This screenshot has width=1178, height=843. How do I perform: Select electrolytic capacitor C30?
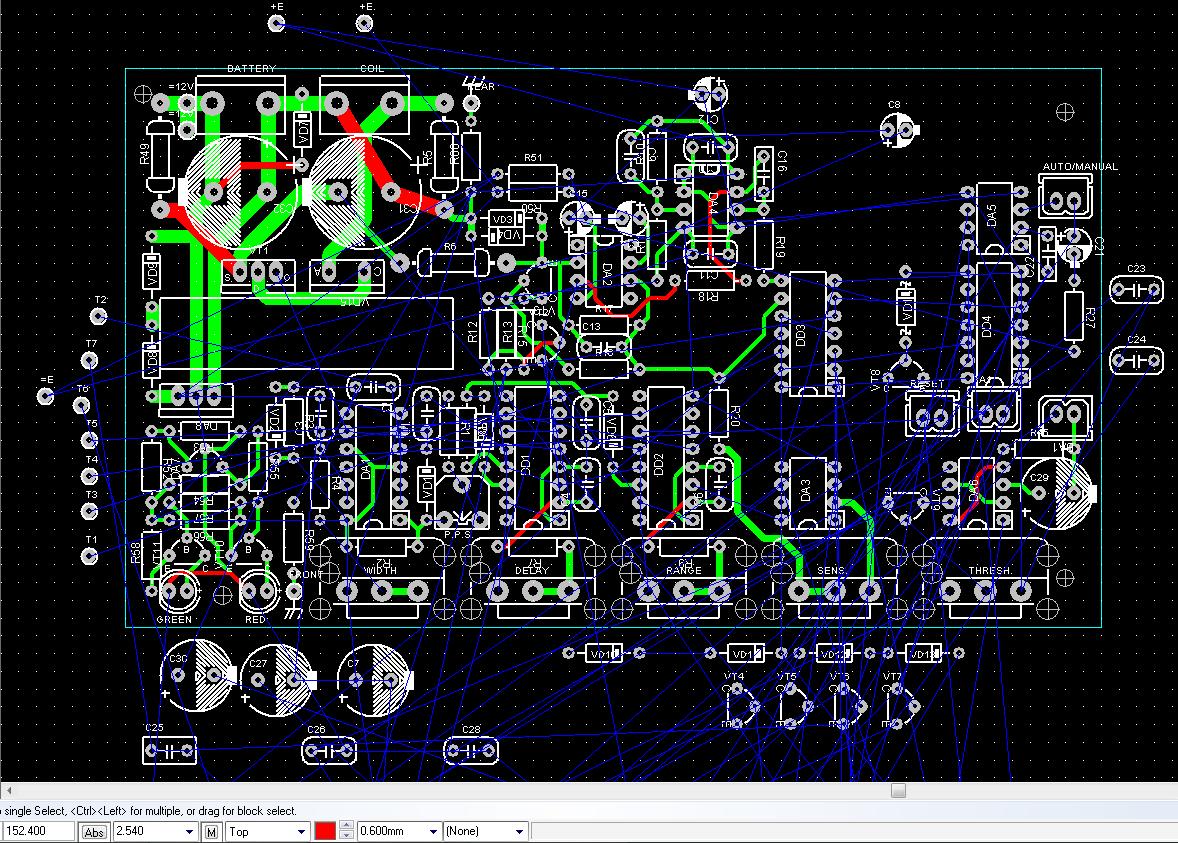coord(198,676)
